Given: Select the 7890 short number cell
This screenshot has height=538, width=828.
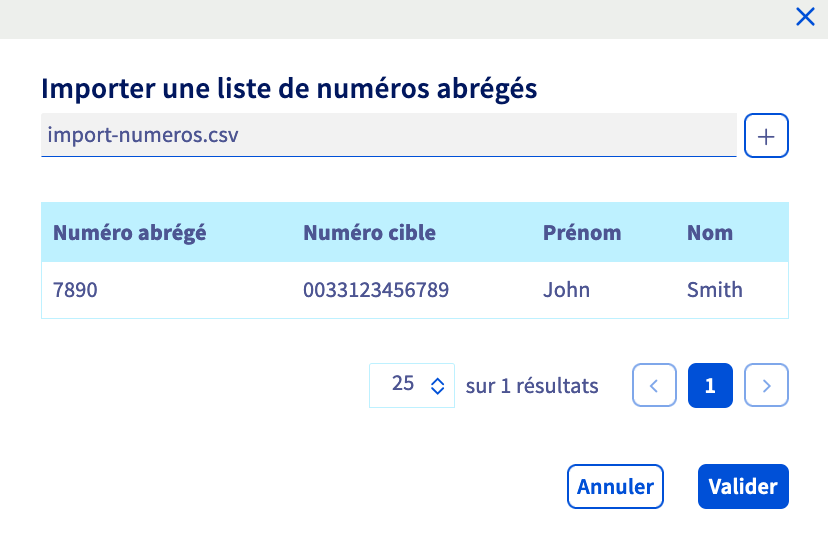Looking at the screenshot, I should tap(76, 290).
